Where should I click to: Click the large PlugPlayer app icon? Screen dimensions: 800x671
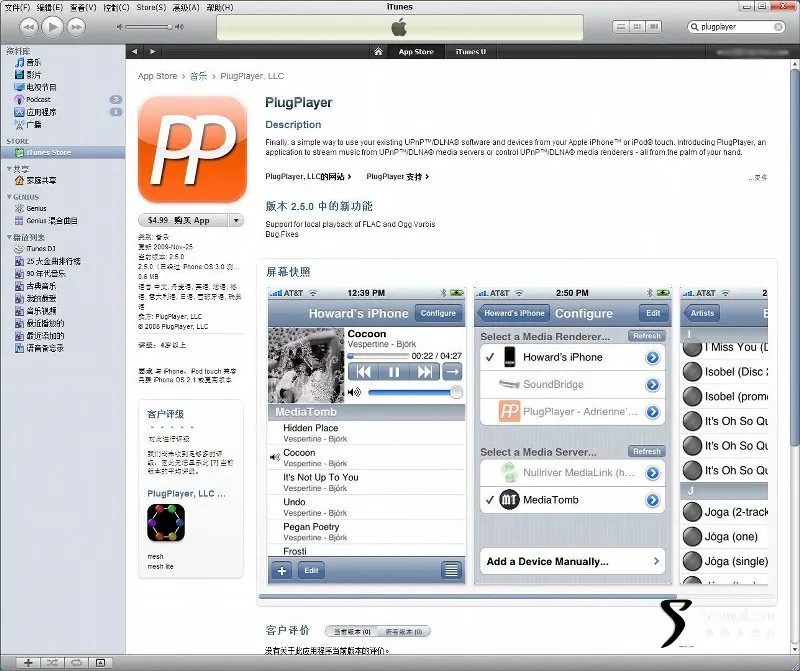192,150
